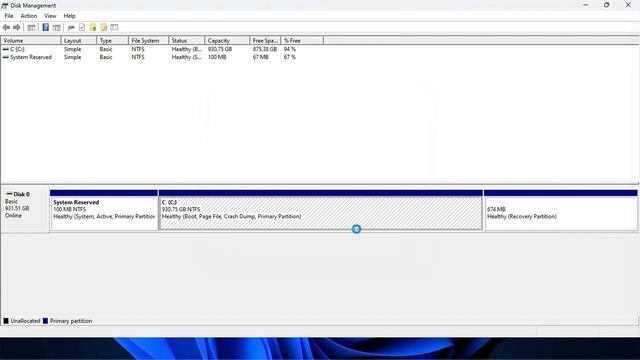Click the Forward arrow in the toolbar

[x=17, y=27]
